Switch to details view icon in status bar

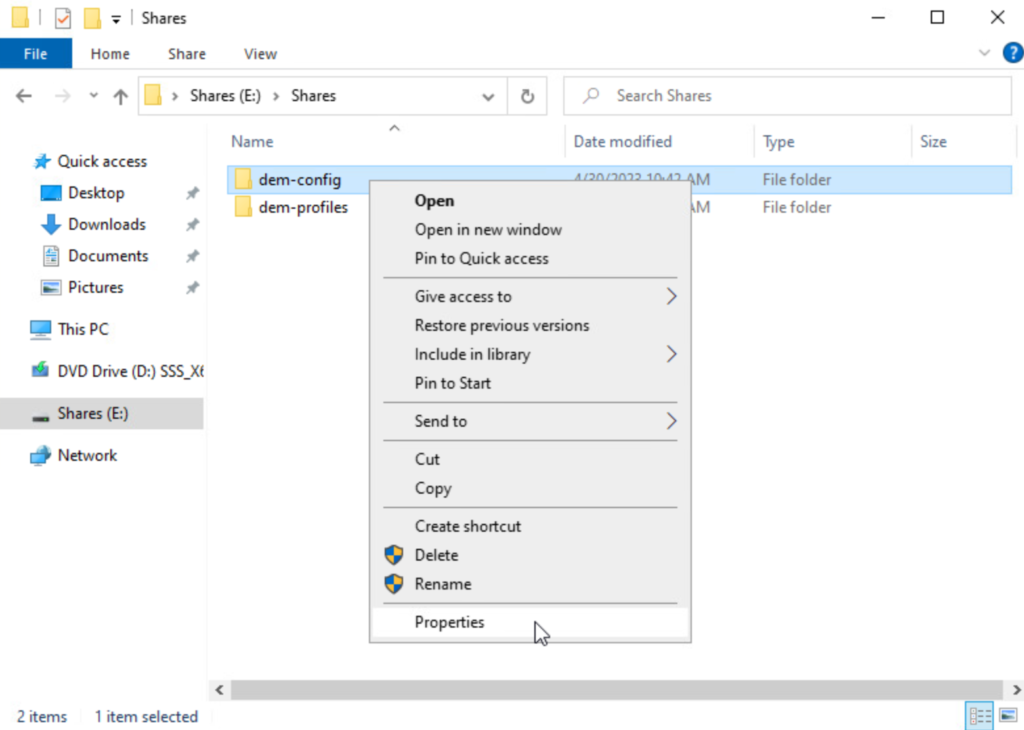(x=980, y=716)
